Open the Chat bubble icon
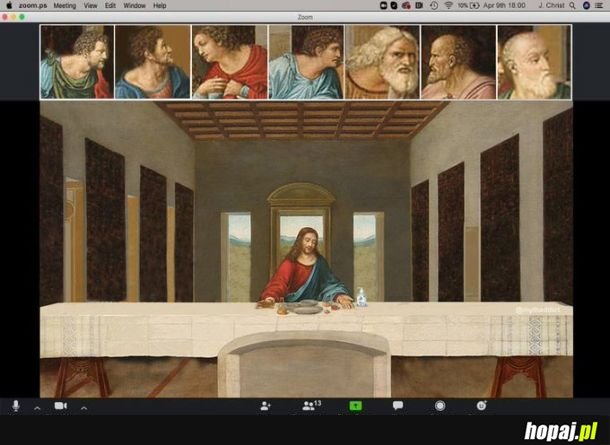The image size is (610, 445). click(x=398, y=406)
